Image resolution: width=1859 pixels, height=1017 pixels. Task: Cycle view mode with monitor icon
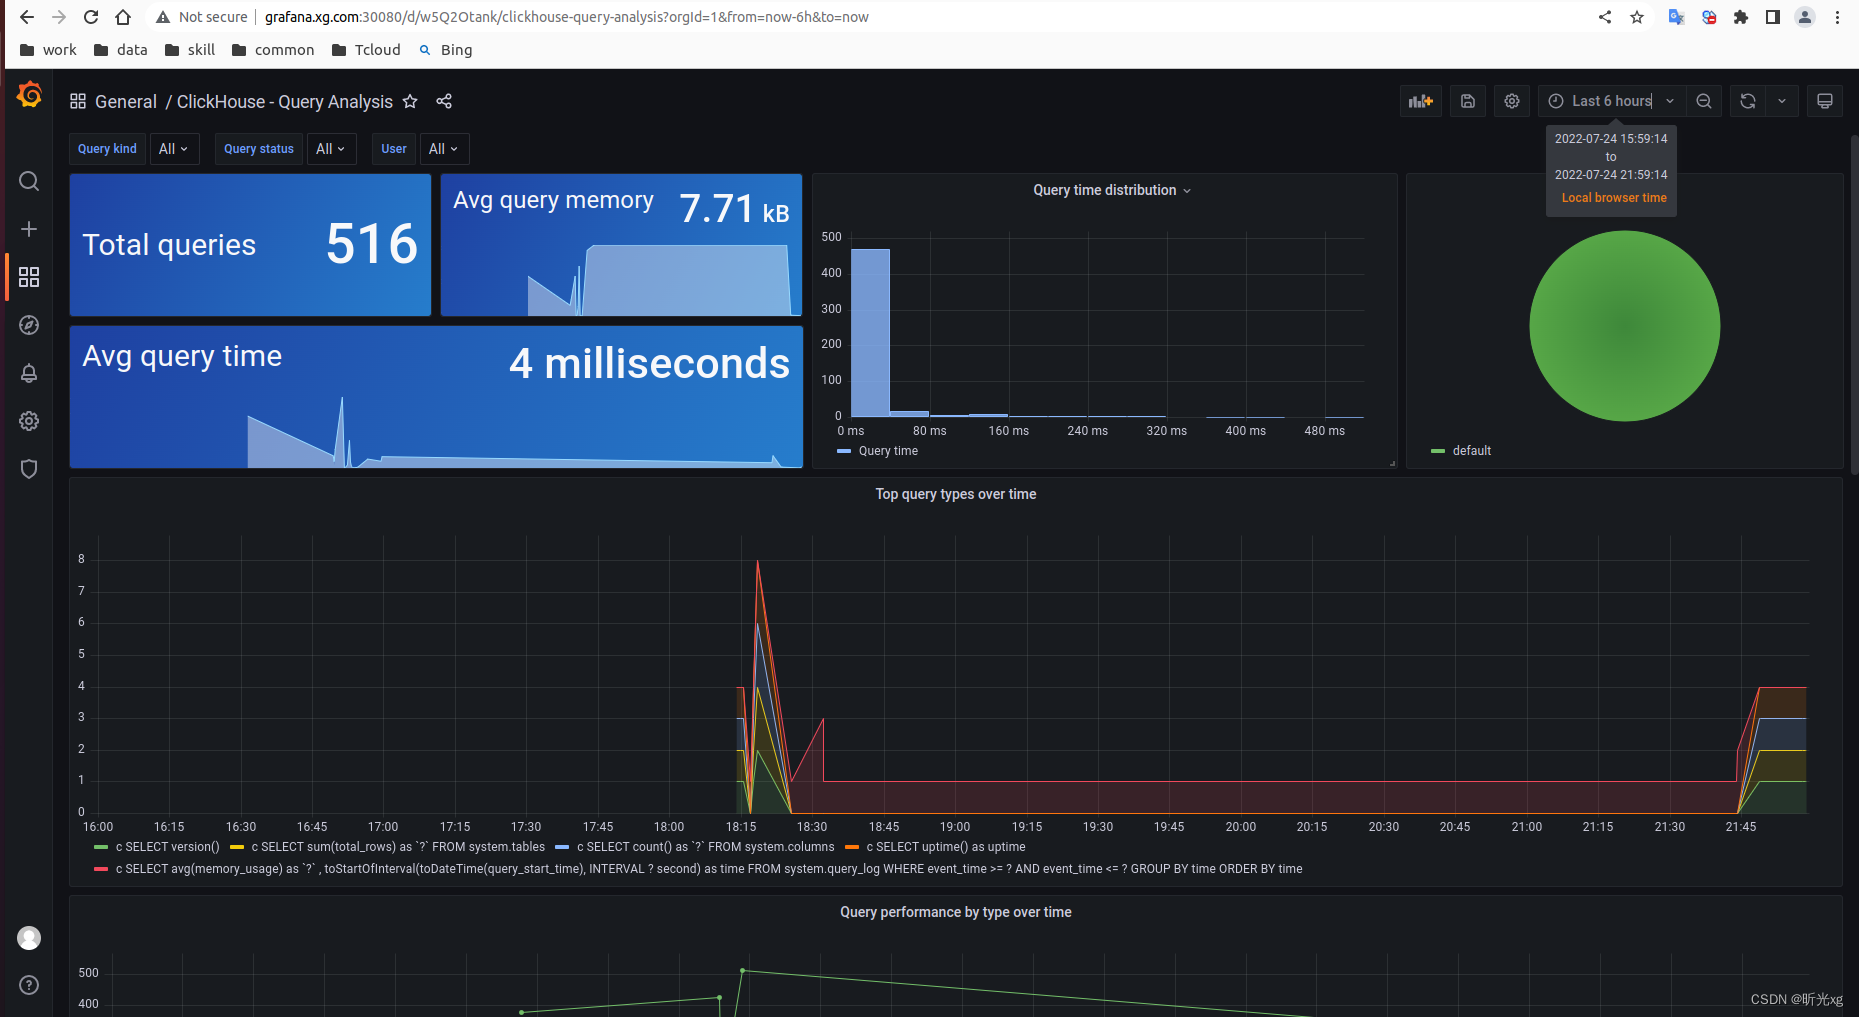pyautogui.click(x=1825, y=101)
